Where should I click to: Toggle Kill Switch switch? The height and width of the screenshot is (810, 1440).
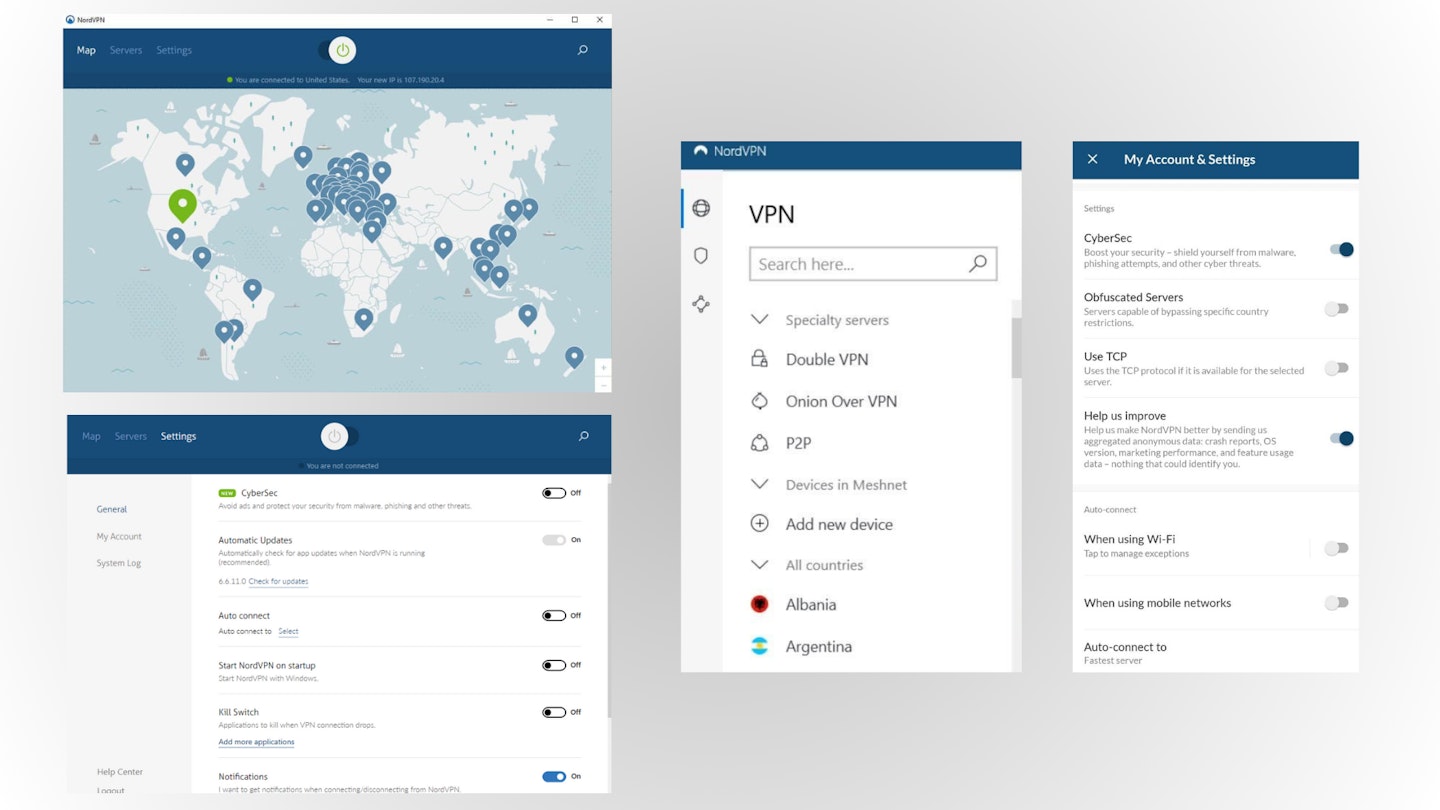click(x=554, y=712)
